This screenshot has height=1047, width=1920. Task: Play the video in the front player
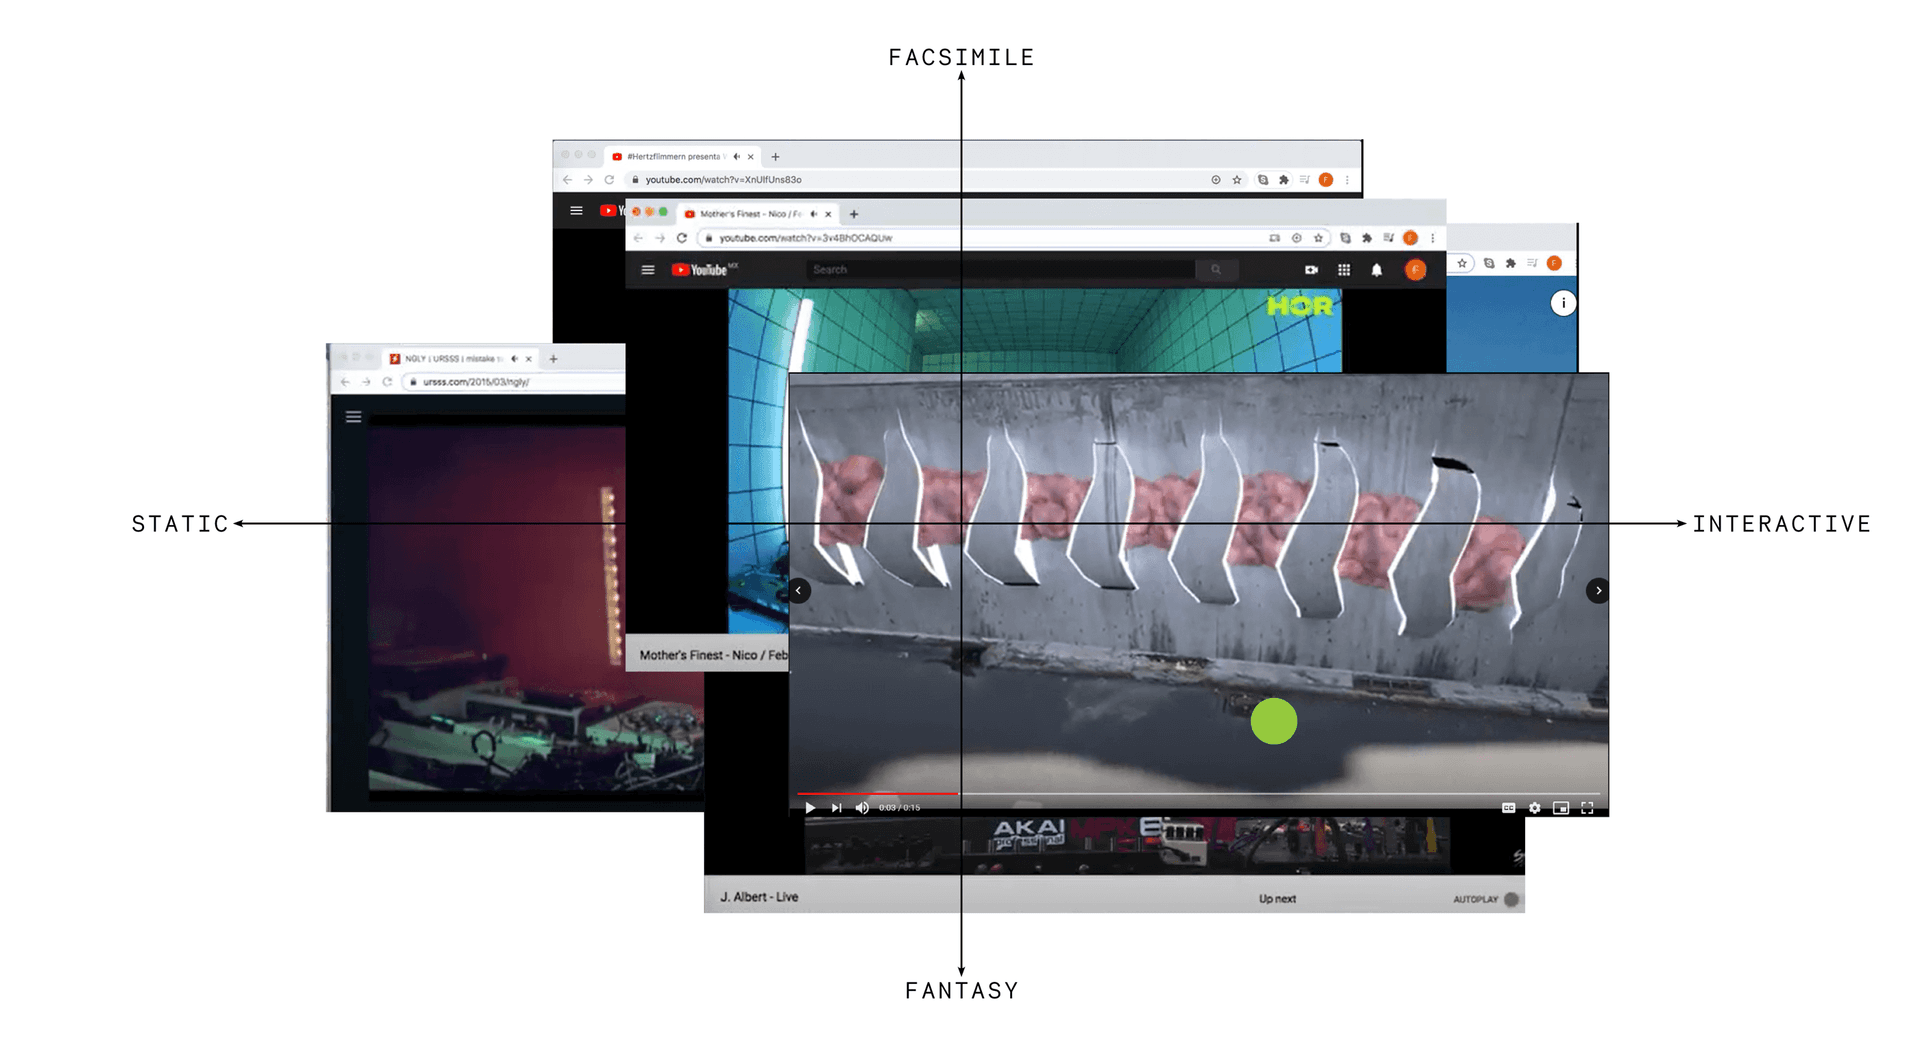coord(810,808)
